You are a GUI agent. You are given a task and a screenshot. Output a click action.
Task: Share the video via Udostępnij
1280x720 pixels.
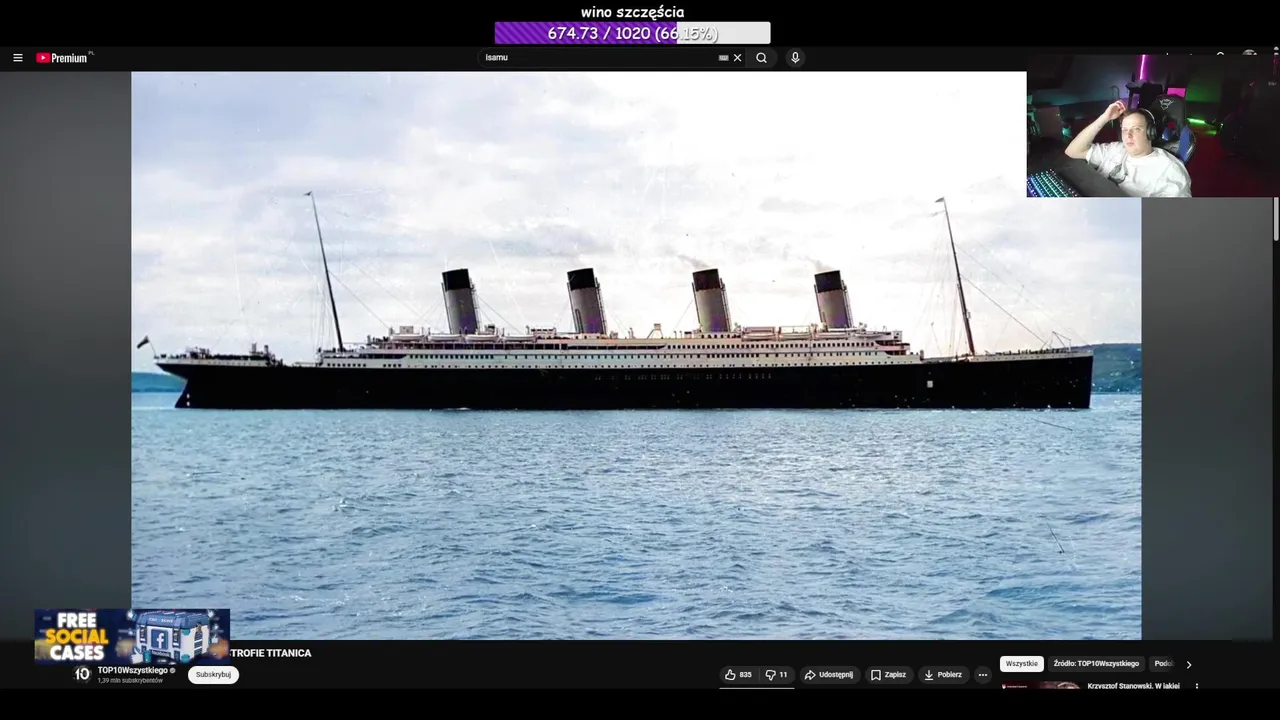tap(829, 675)
